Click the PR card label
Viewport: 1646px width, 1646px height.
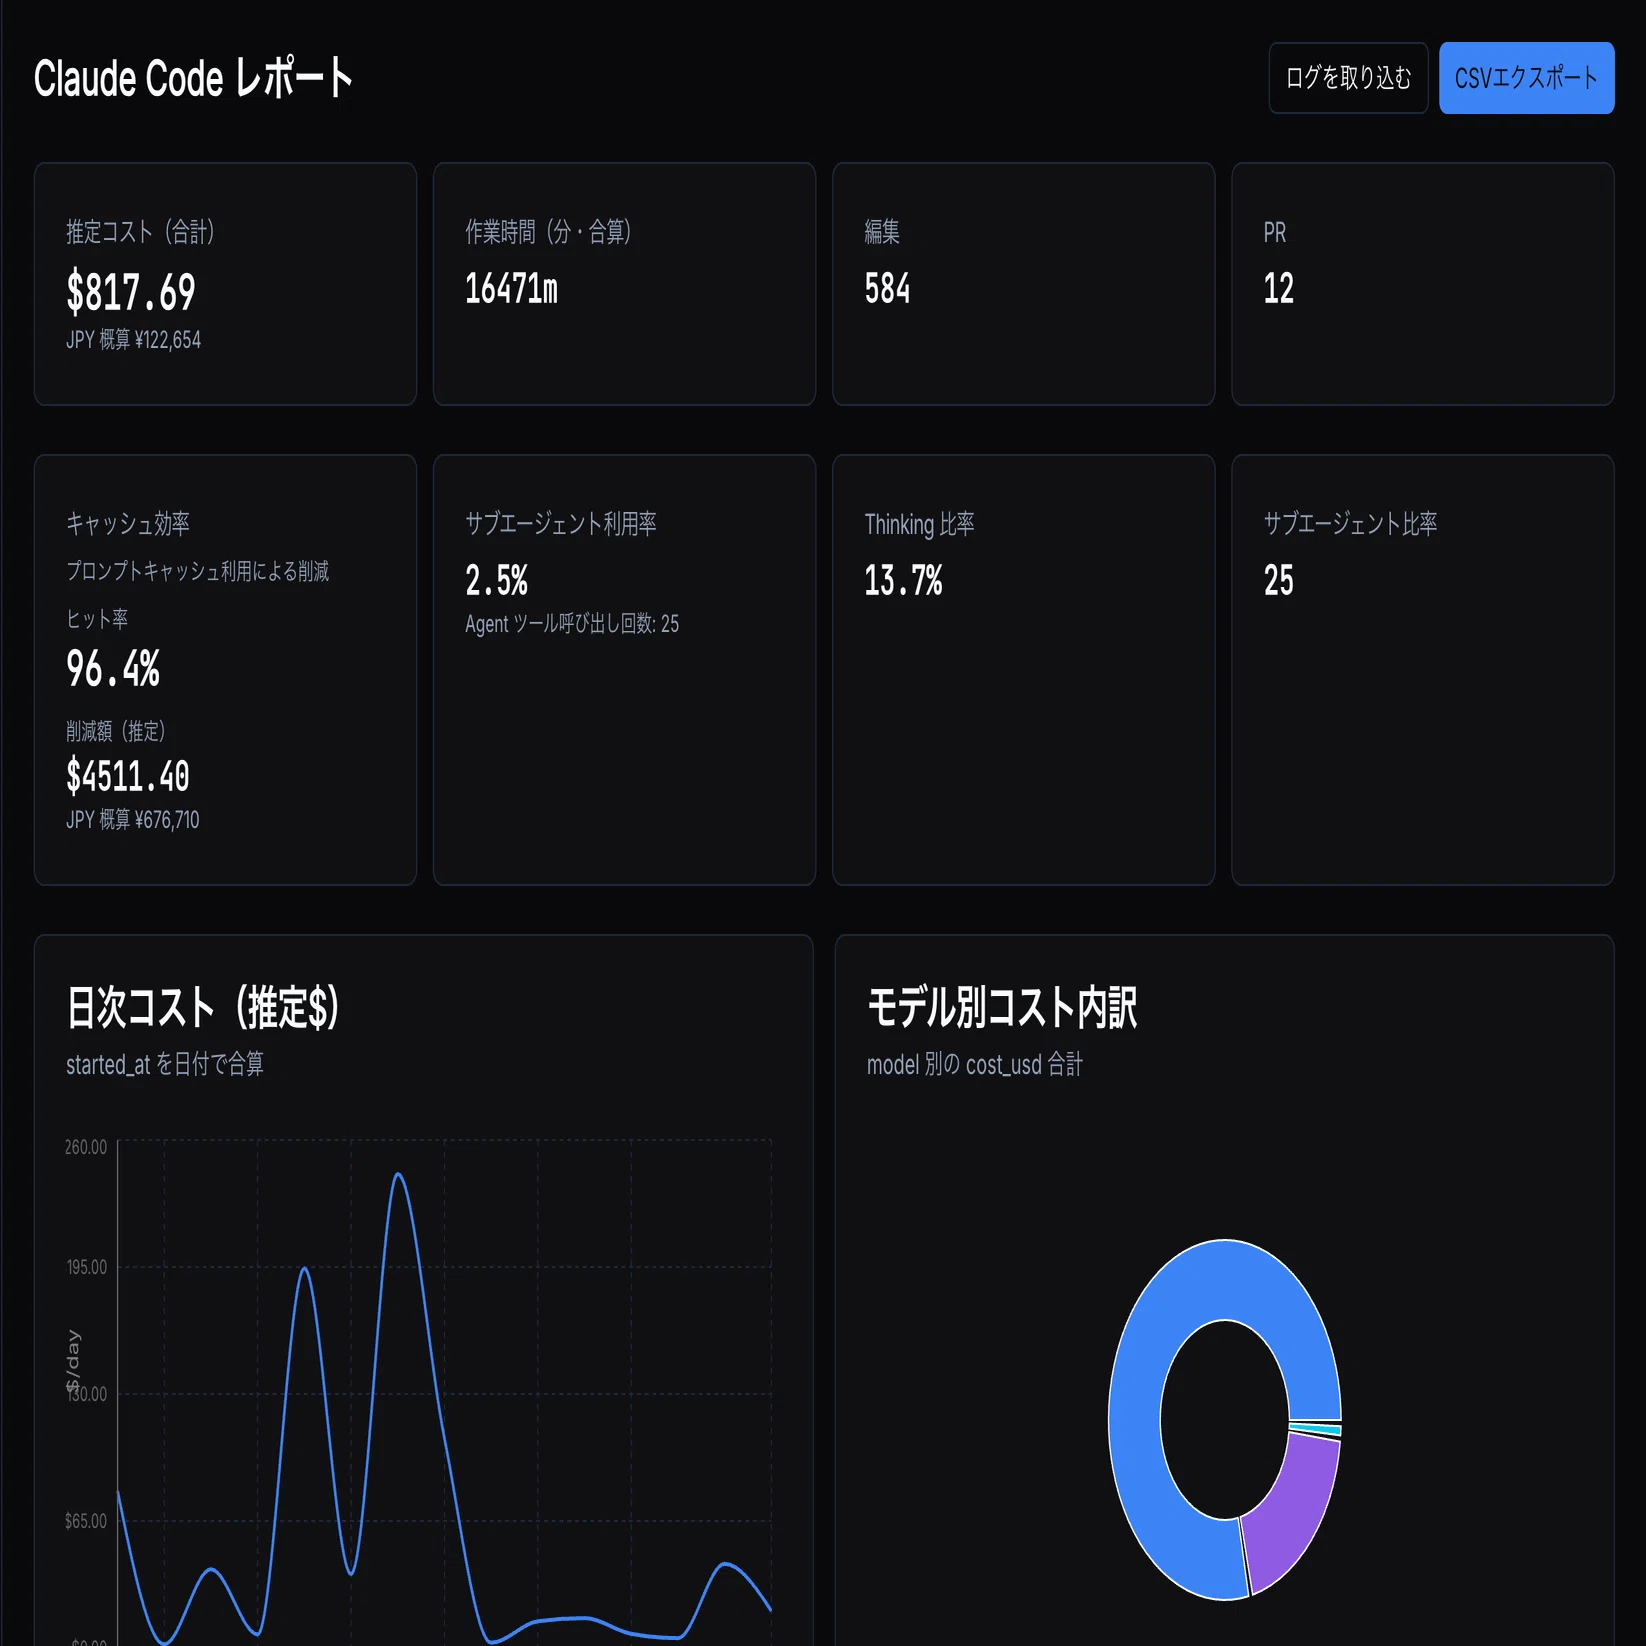pyautogui.click(x=1274, y=232)
